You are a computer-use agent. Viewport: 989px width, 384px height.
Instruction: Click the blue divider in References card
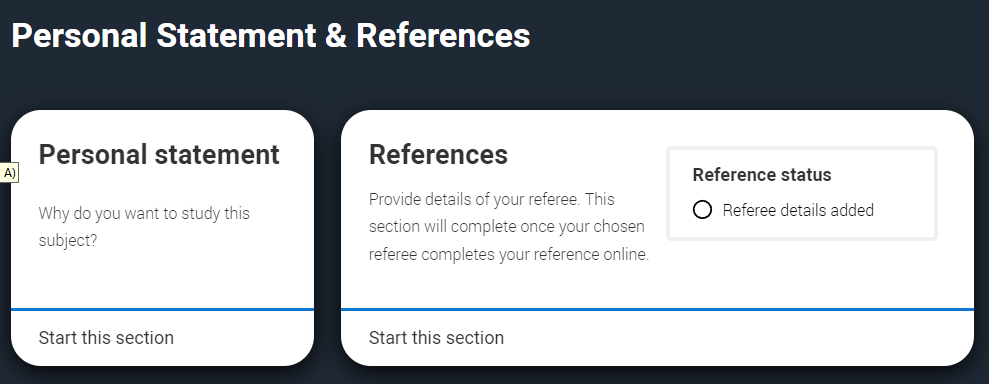[x=657, y=310]
